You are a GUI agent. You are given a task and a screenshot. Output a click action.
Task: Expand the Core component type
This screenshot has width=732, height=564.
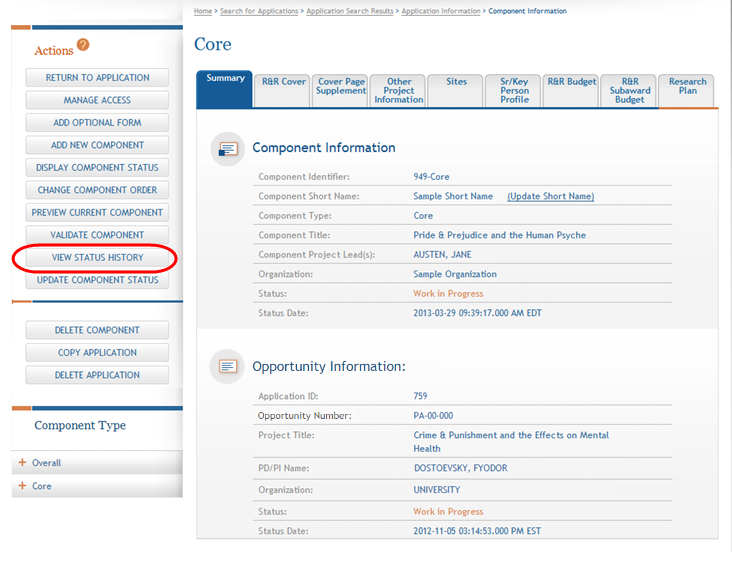[x=22, y=486]
